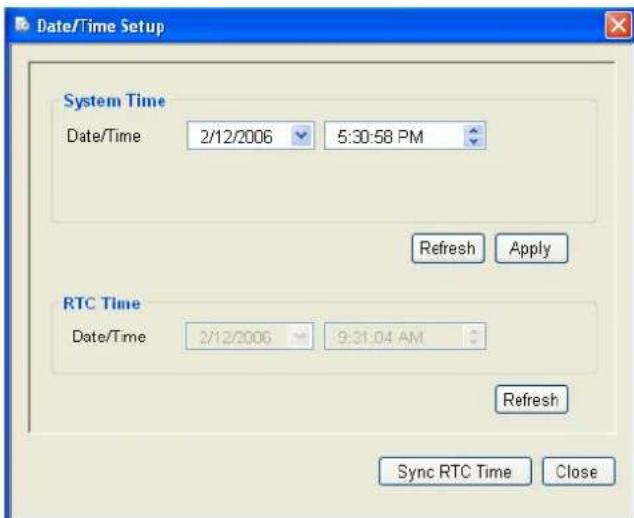The image size is (634, 518).
Task: Open the System Time date dropdown arrow
Action: 302,135
